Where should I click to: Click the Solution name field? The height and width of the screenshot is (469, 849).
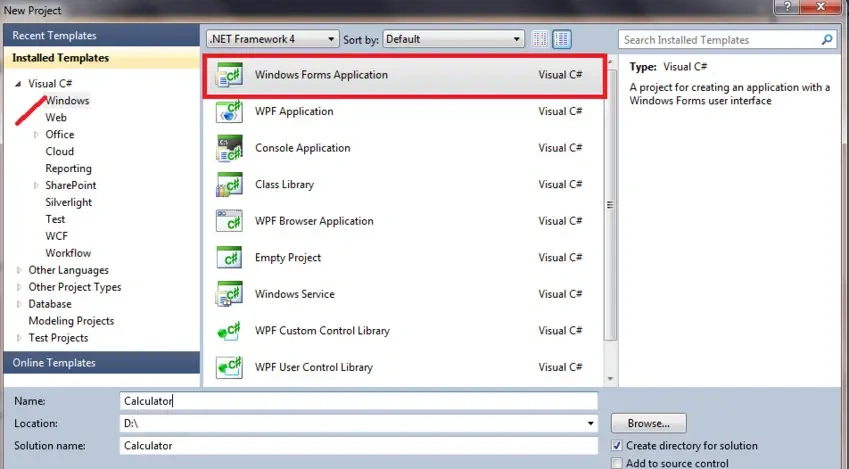358,446
